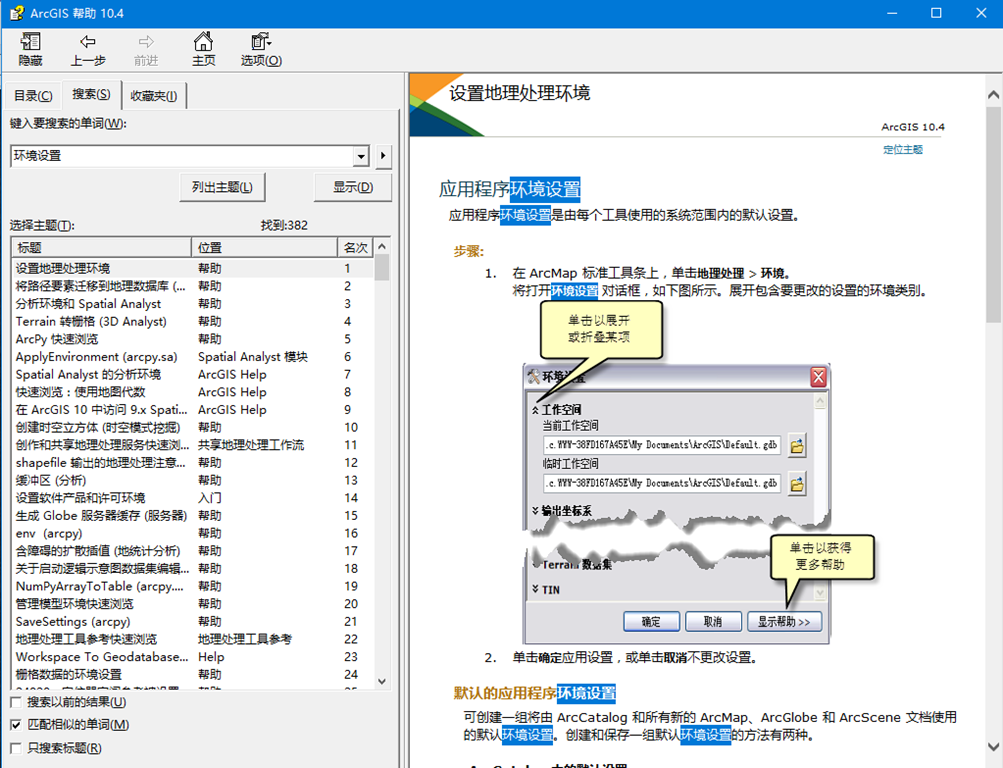
Task: Enable 只搜索标题(R) checkbox
Action: (17, 748)
